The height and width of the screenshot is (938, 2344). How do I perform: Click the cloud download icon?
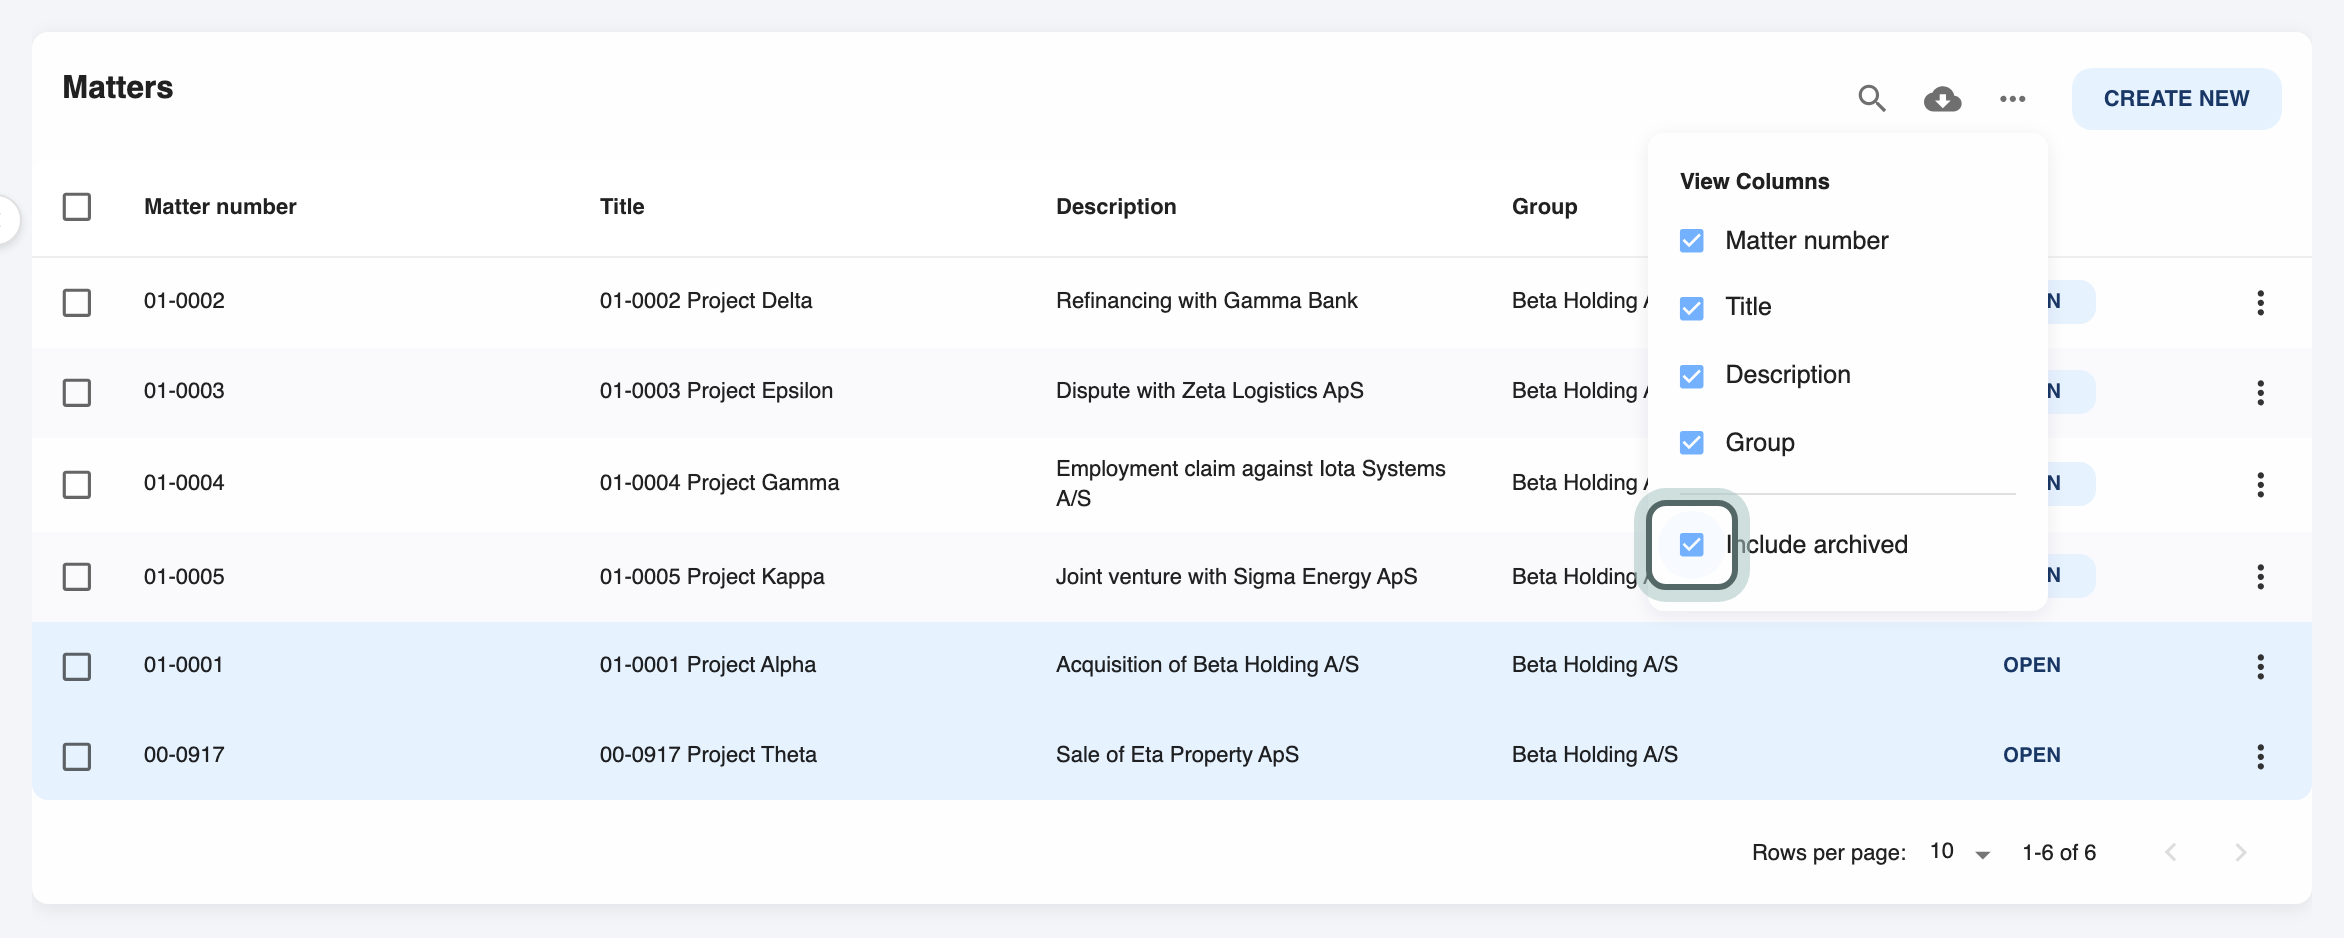click(x=1942, y=98)
